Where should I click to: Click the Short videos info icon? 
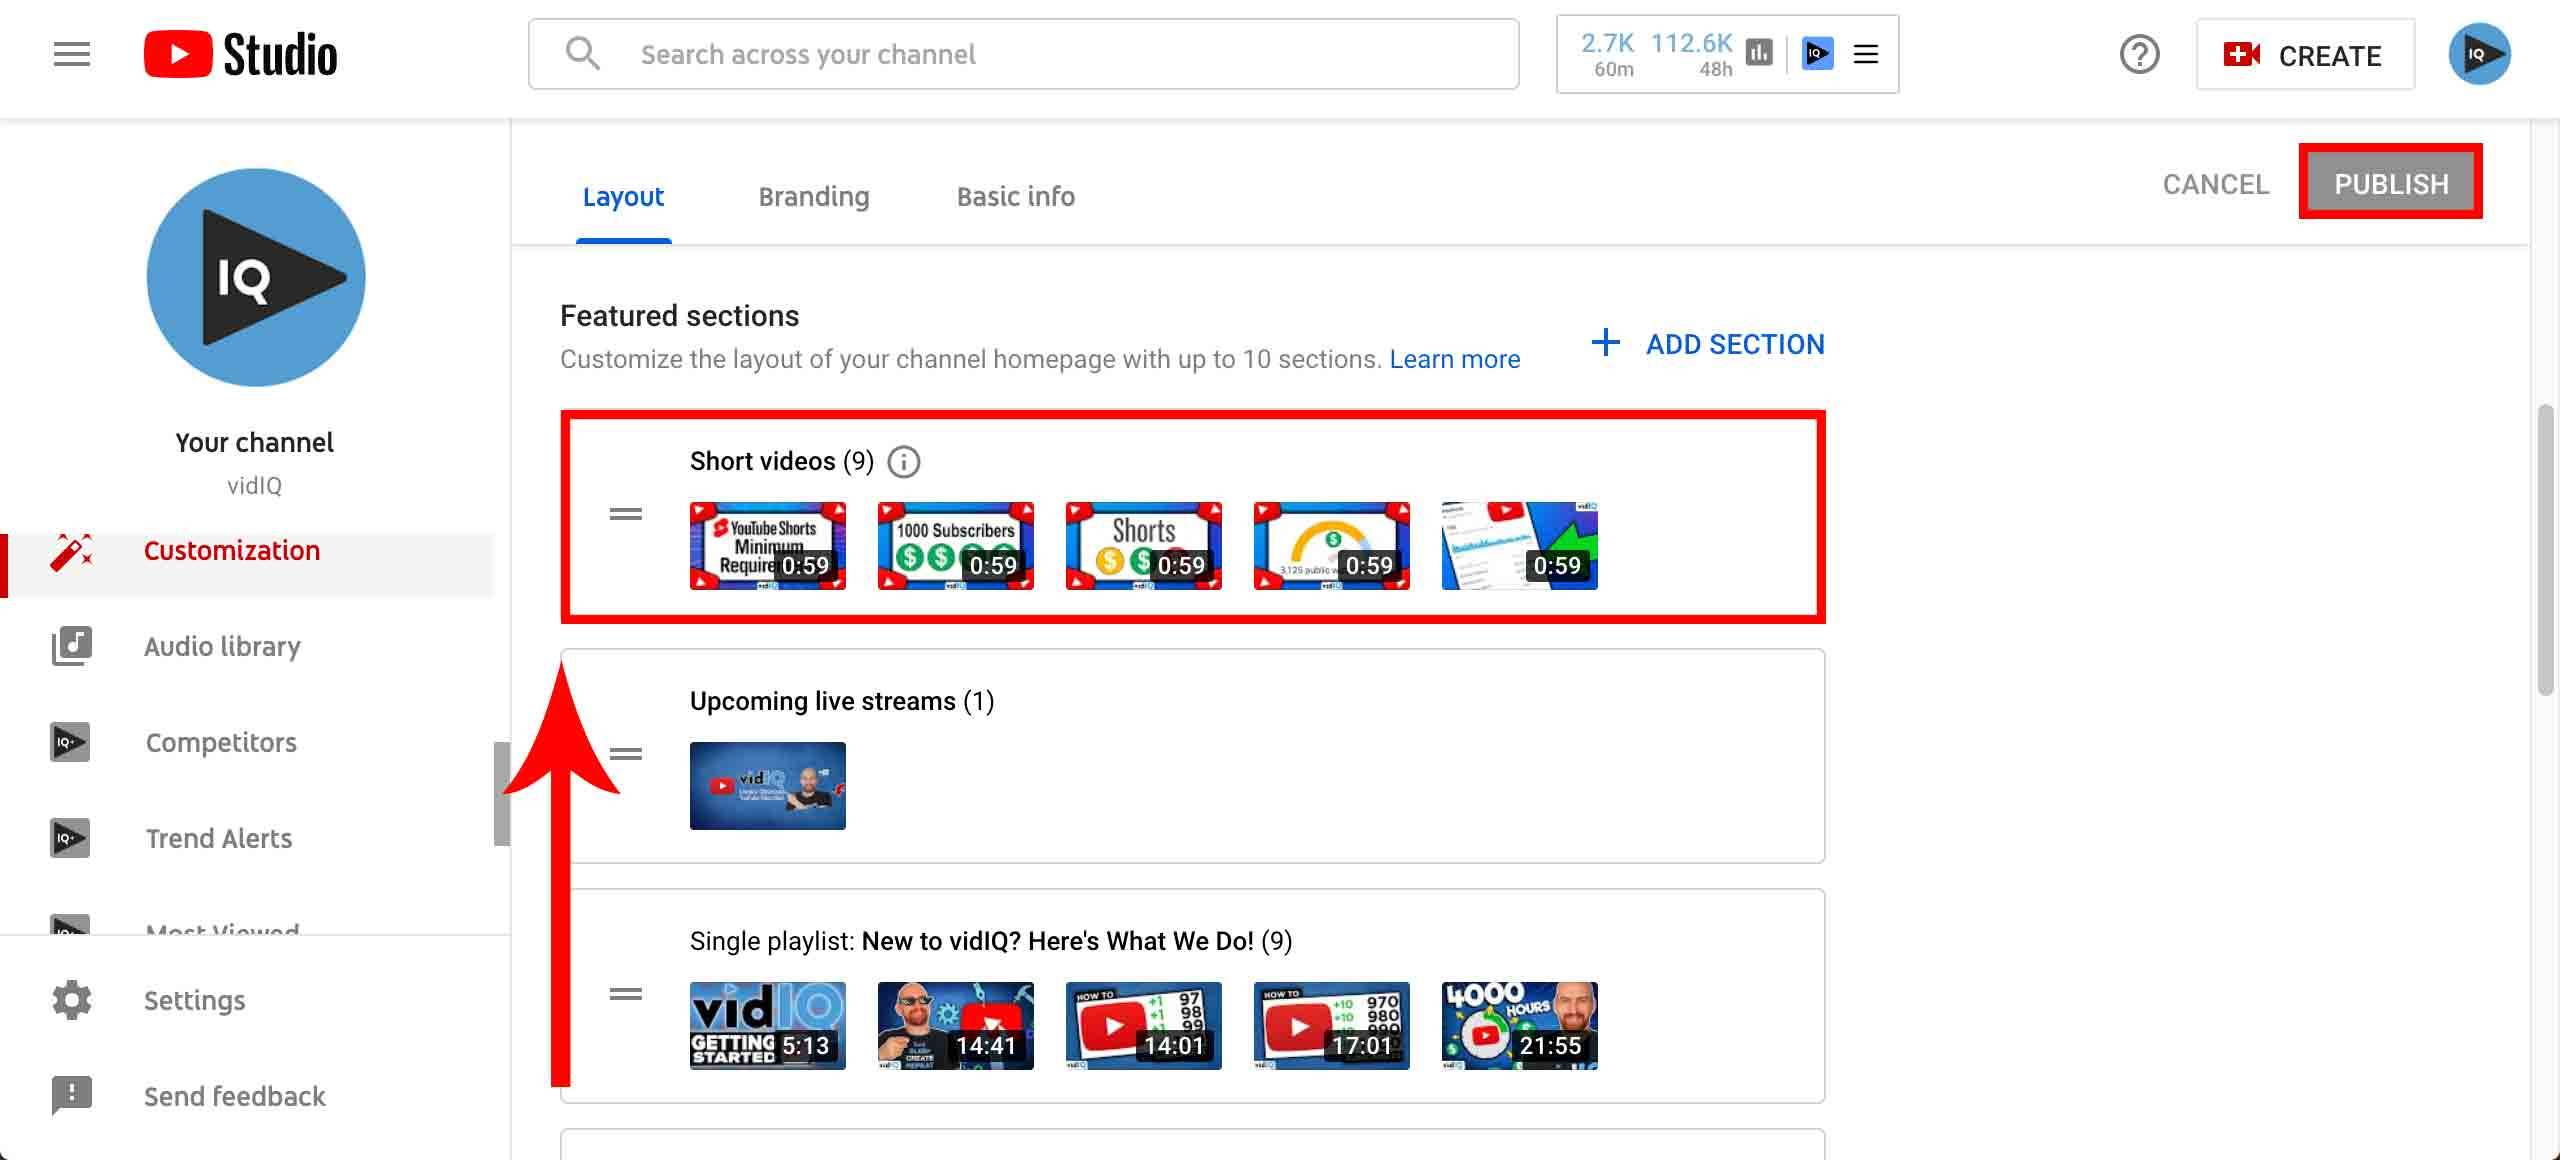pyautogui.click(x=904, y=462)
